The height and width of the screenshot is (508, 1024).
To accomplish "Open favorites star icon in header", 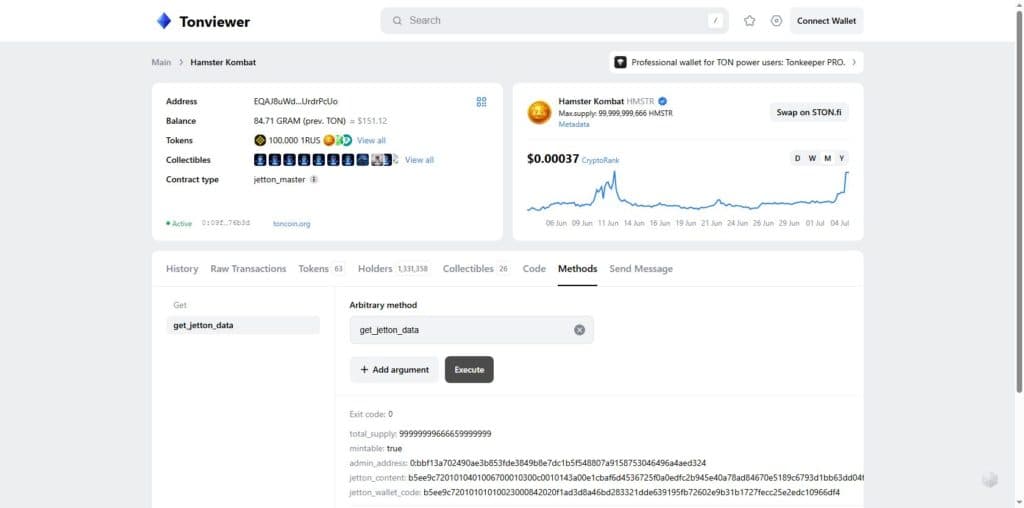I will [749, 21].
